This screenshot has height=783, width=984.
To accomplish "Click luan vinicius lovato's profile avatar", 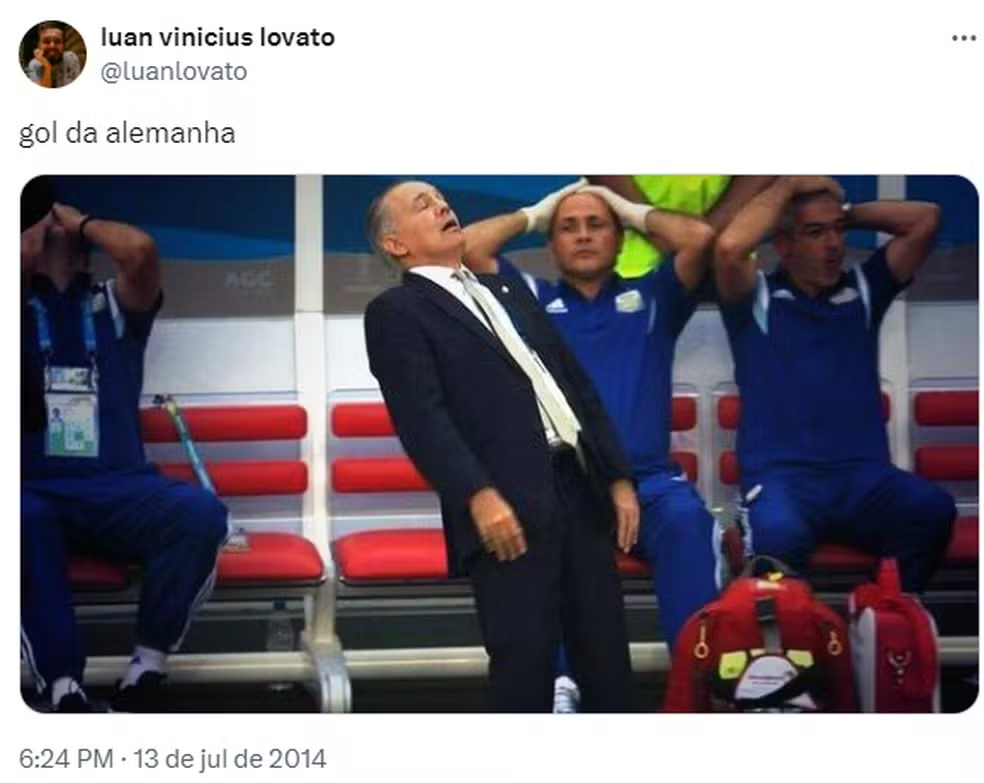I will coord(53,54).
